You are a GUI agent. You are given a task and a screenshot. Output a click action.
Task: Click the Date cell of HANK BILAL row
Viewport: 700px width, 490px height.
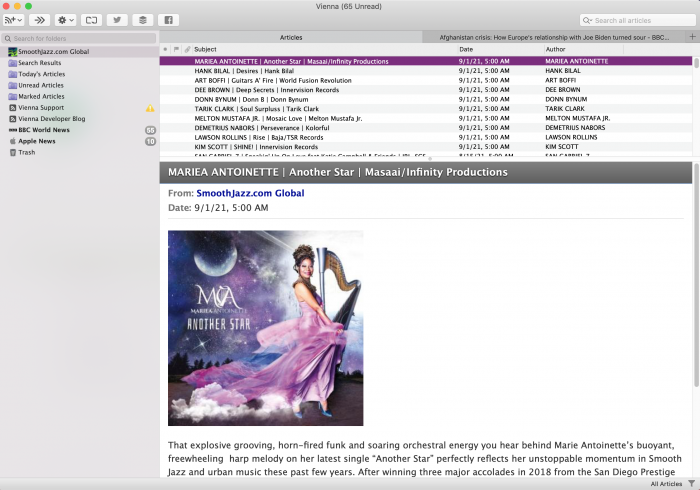coord(484,71)
